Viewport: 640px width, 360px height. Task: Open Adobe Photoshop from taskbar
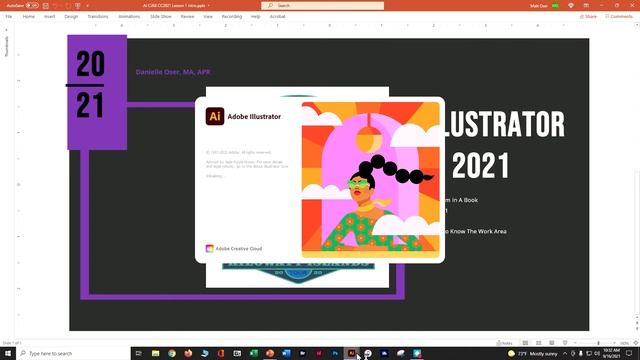tap(335, 353)
